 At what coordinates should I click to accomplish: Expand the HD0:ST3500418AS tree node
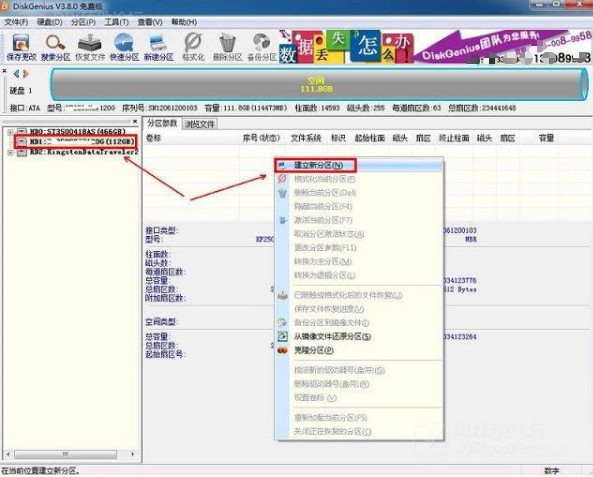[10, 132]
